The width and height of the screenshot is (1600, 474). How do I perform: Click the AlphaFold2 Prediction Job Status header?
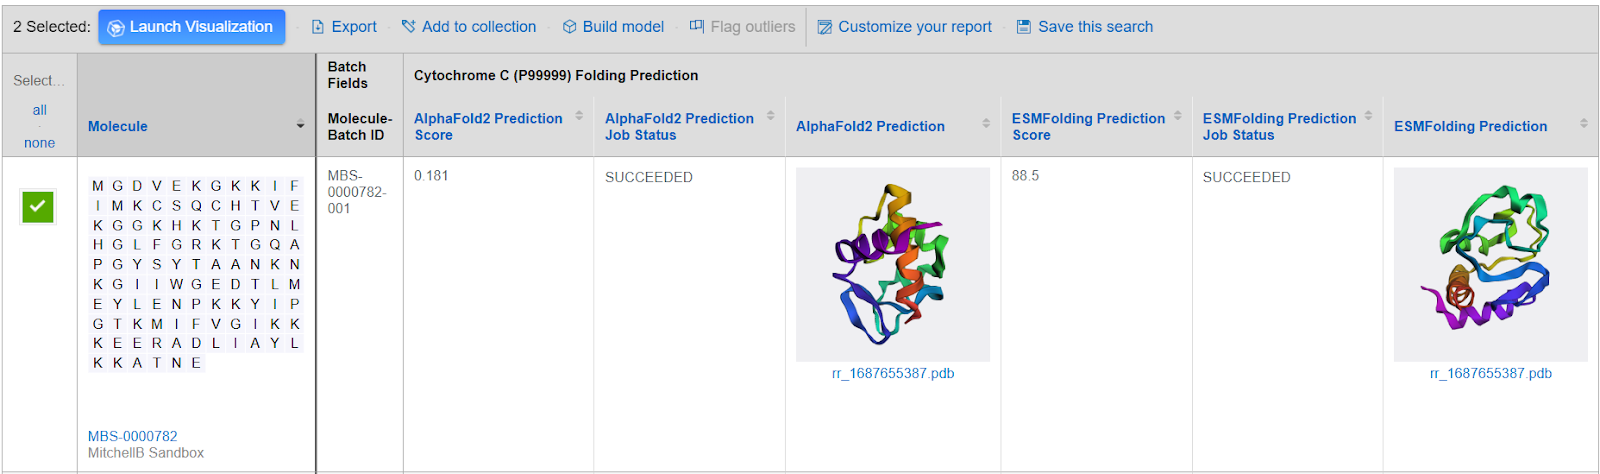[x=679, y=126]
